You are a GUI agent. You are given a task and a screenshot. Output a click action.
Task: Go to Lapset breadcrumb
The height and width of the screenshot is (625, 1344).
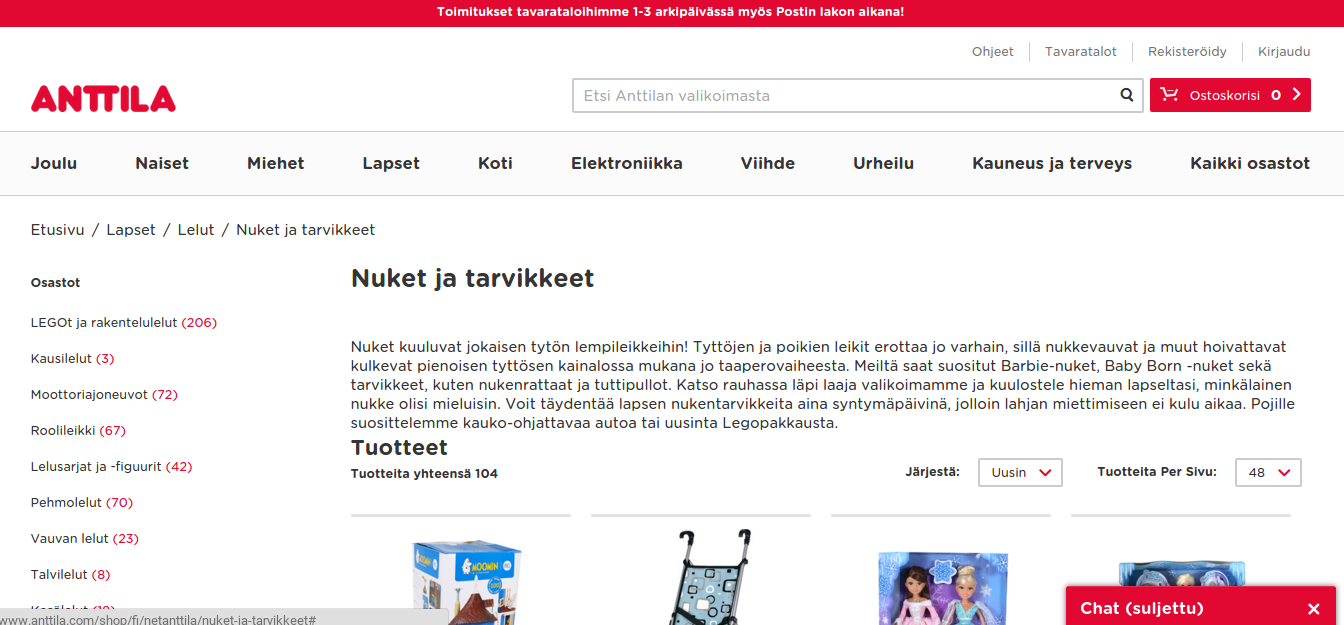click(131, 230)
